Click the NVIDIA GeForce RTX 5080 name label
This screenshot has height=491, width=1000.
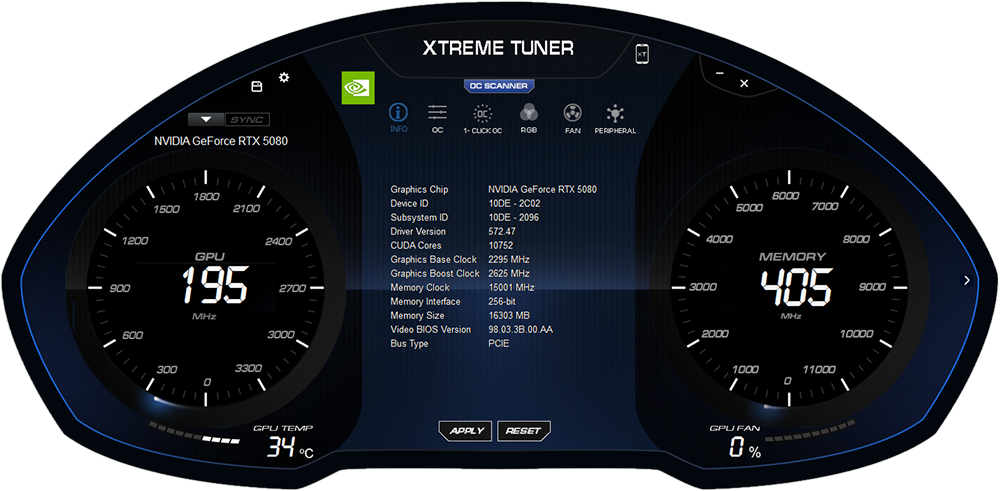(221, 141)
